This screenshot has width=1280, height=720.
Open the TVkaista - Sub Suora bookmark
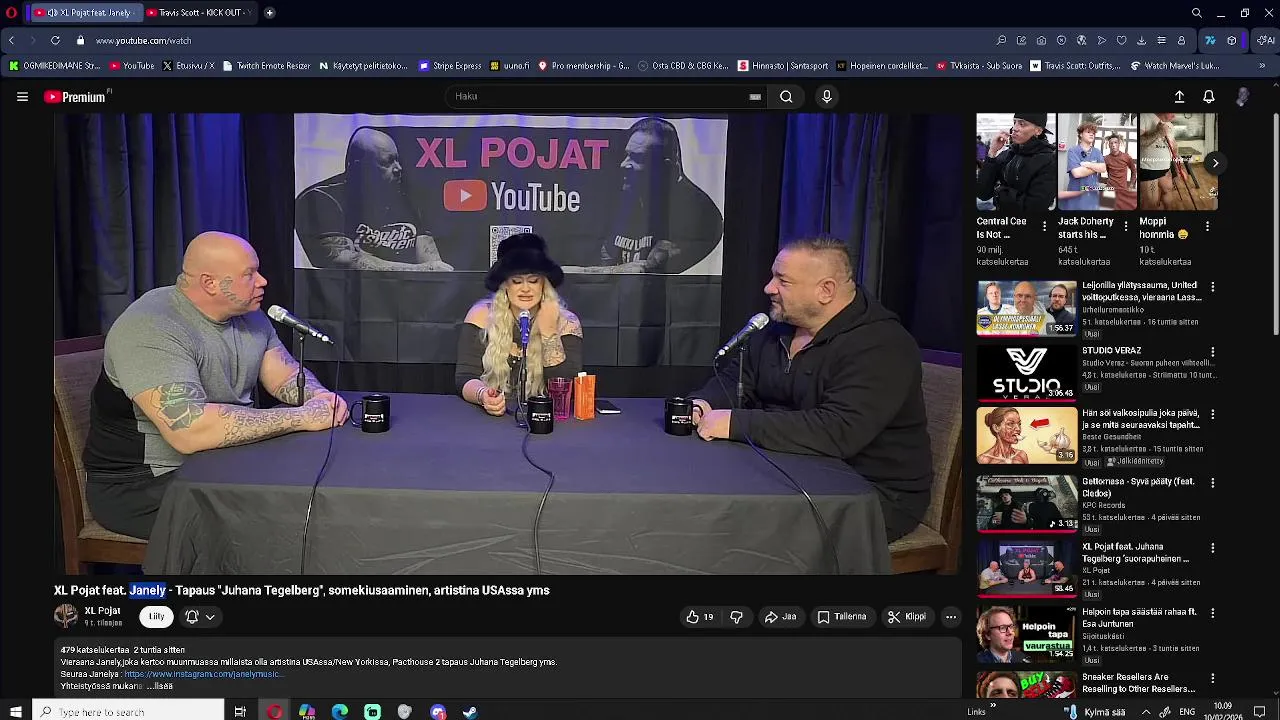979,66
